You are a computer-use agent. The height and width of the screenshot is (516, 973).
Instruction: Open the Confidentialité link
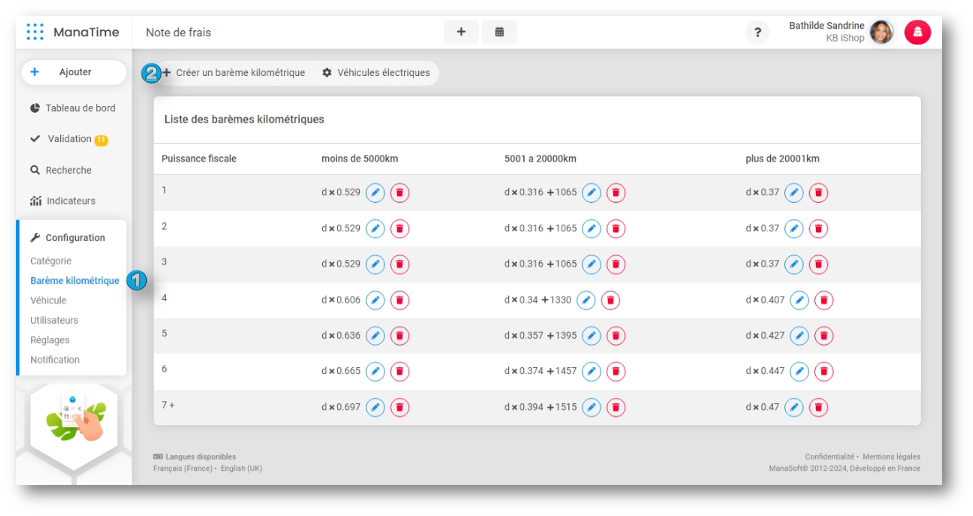(830, 456)
